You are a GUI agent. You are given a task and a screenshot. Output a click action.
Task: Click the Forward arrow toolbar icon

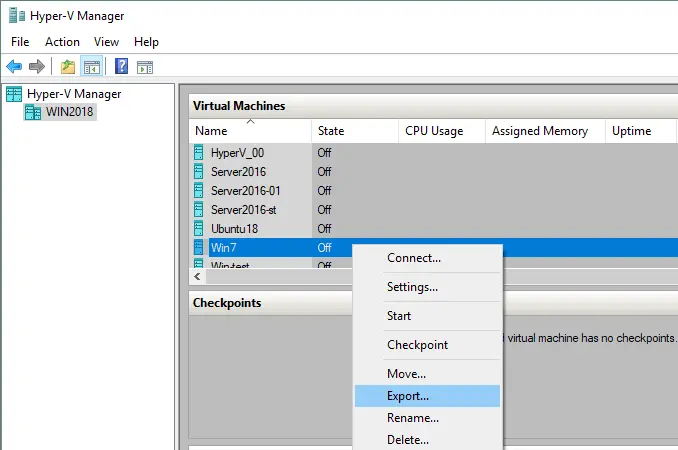(x=37, y=67)
